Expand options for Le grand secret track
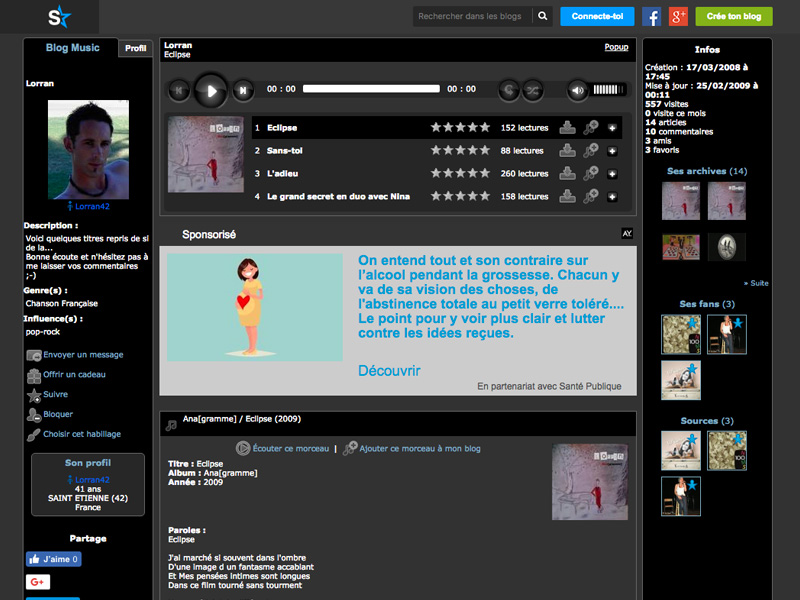The height and width of the screenshot is (600, 800). [x=612, y=197]
